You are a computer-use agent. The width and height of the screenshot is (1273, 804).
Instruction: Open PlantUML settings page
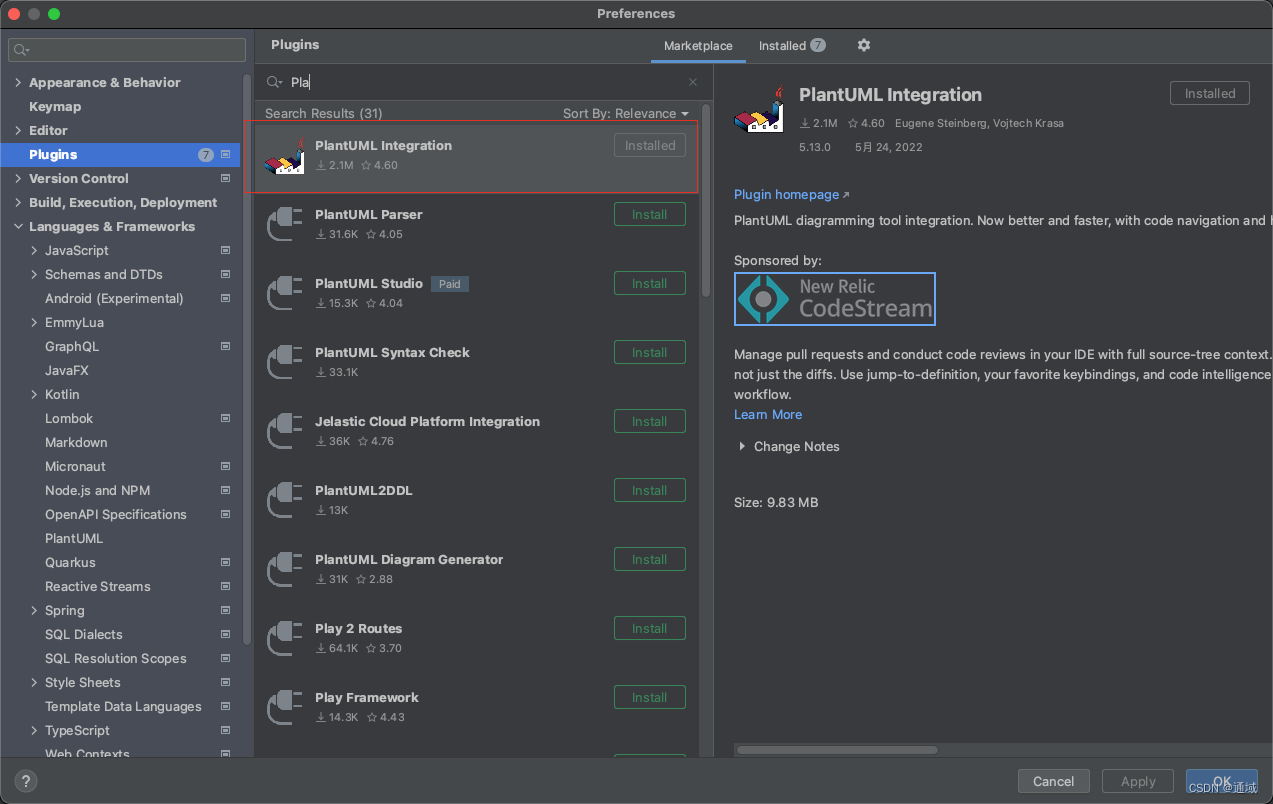(x=74, y=539)
